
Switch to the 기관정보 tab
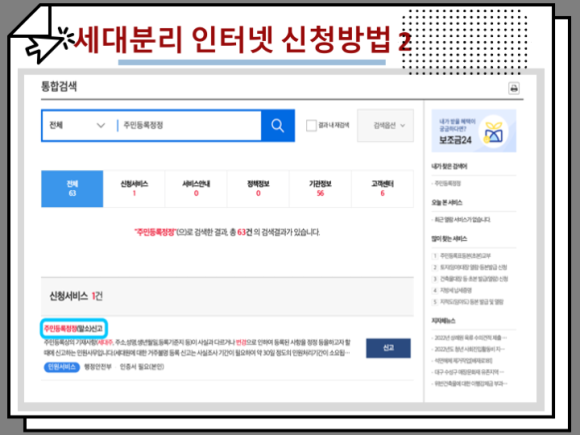320,189
